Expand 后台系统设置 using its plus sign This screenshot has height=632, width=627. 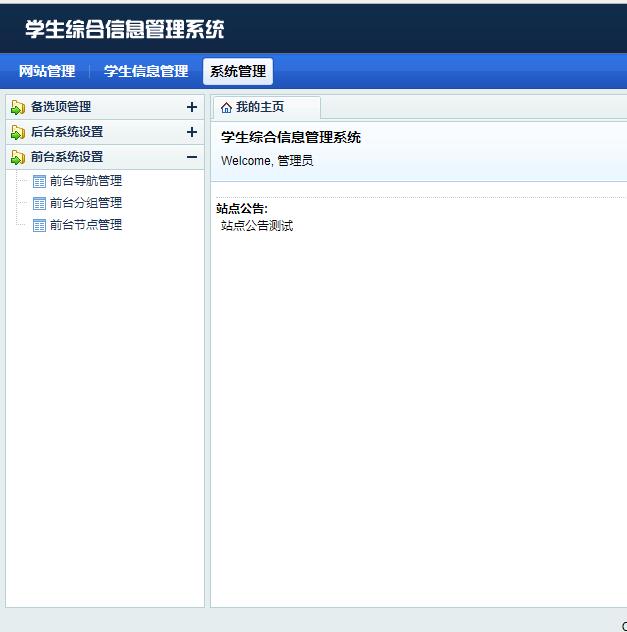click(x=192, y=132)
